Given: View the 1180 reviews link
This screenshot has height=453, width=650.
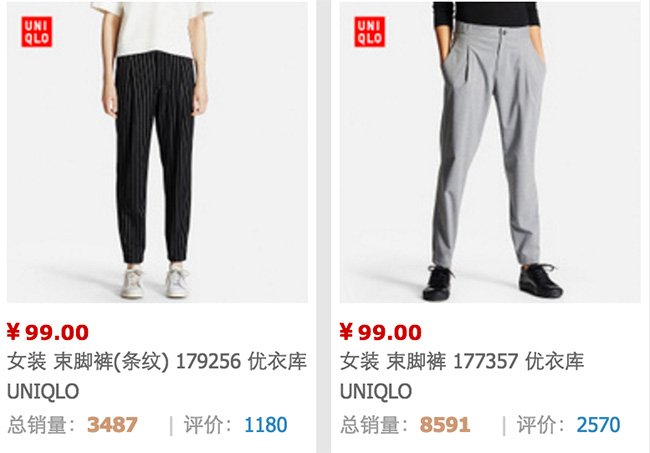Looking at the screenshot, I should (x=266, y=425).
